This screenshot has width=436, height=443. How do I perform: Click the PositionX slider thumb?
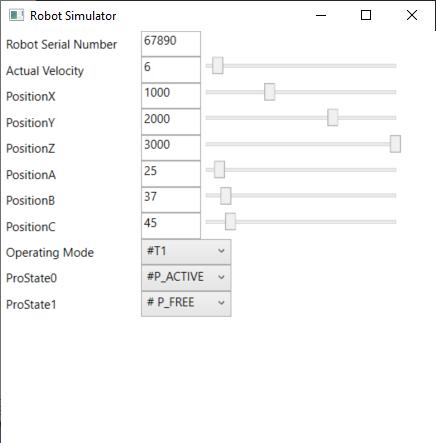pyautogui.click(x=270, y=92)
